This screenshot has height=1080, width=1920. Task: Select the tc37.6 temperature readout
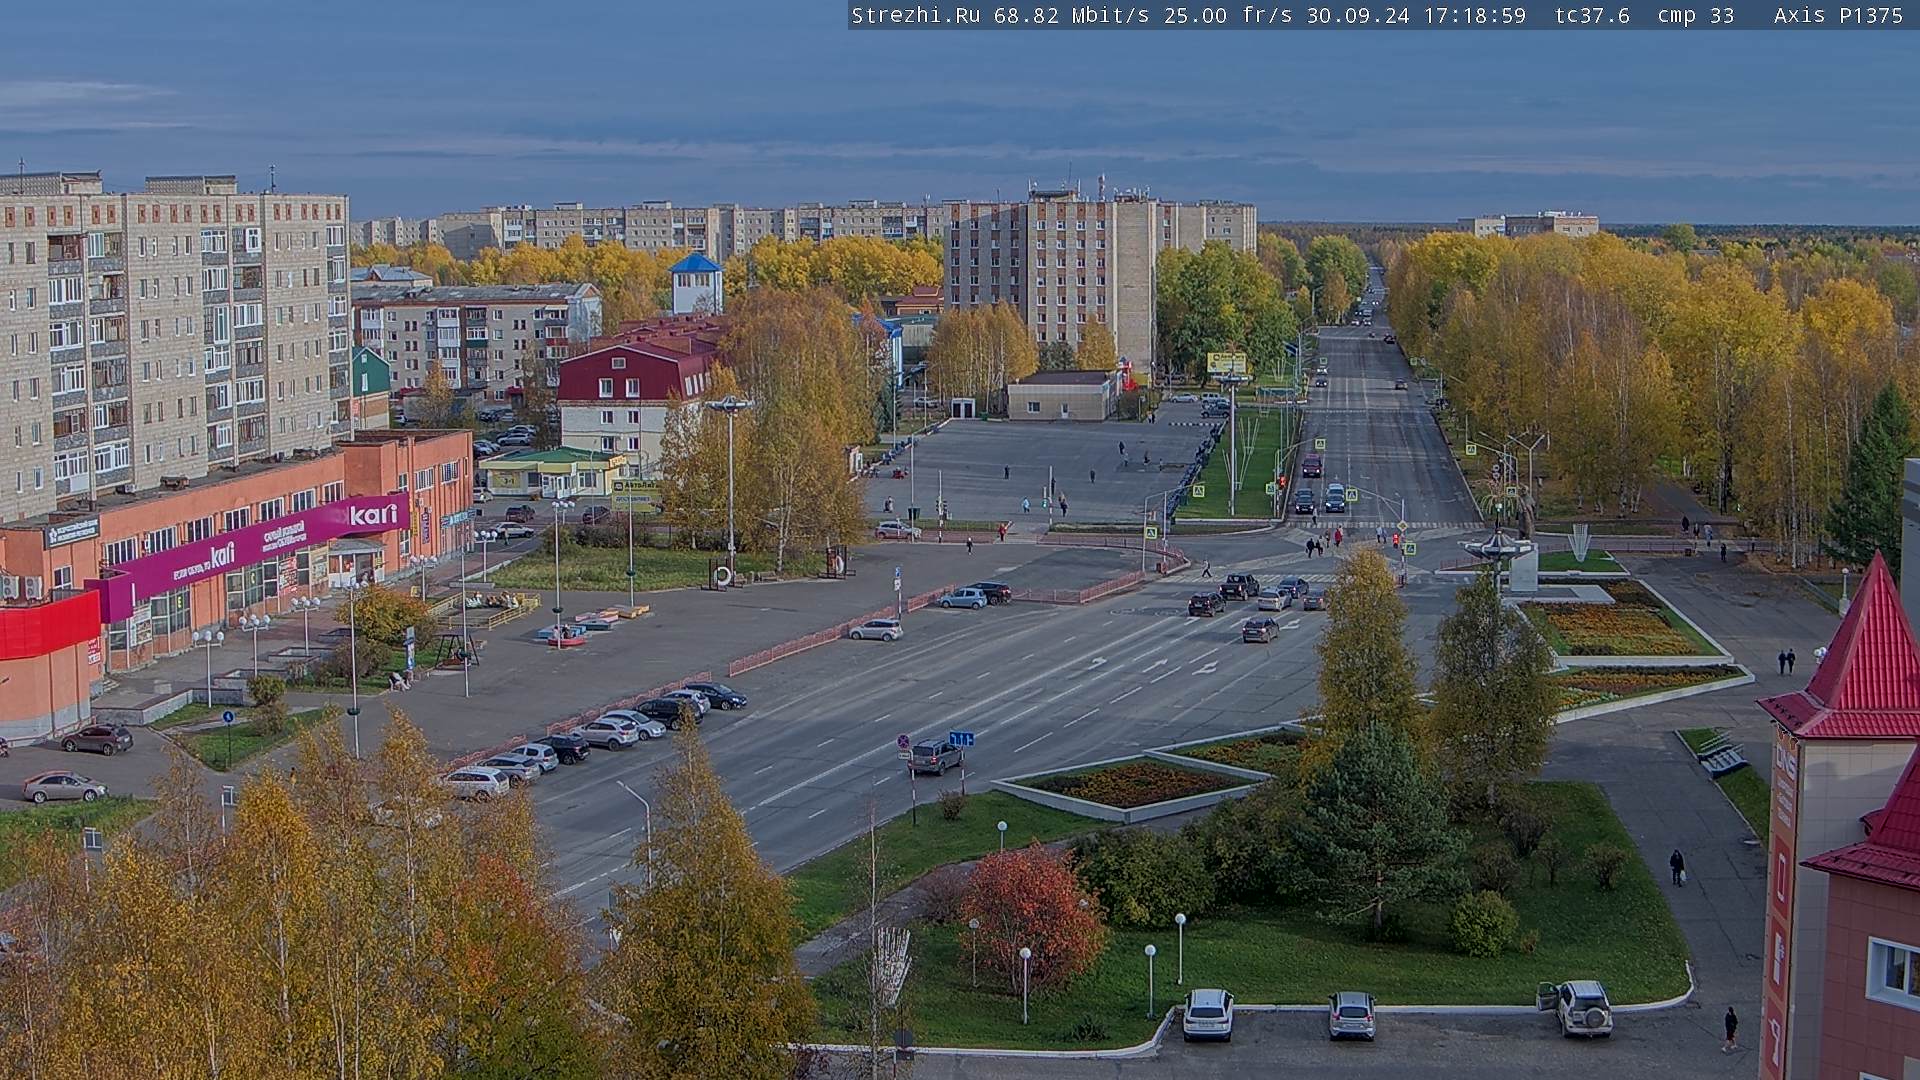pos(1592,15)
